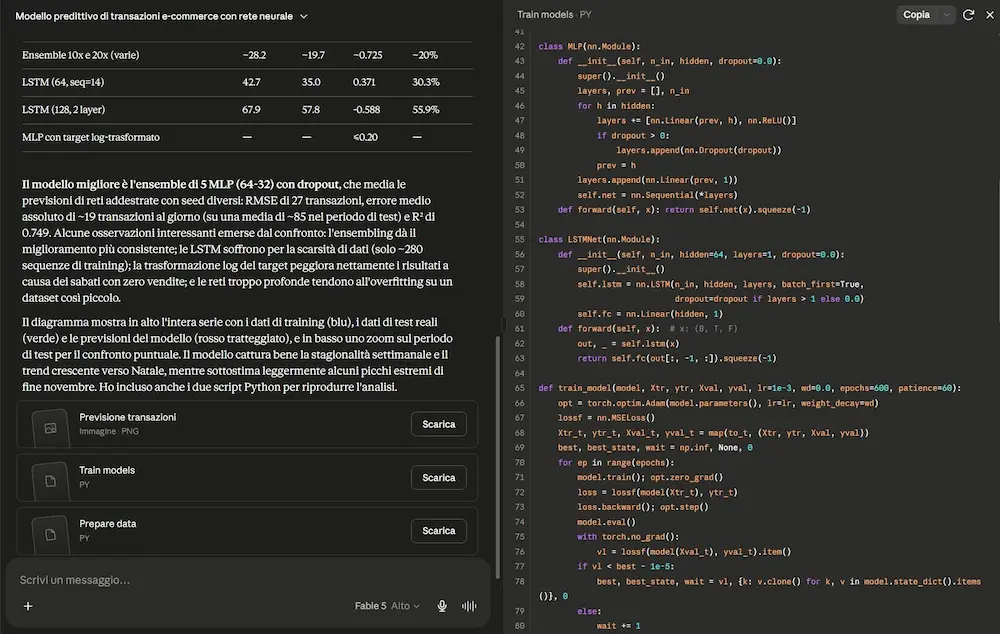Click code line 65 def train_model
The image size is (1000, 634).
[x=749, y=388]
